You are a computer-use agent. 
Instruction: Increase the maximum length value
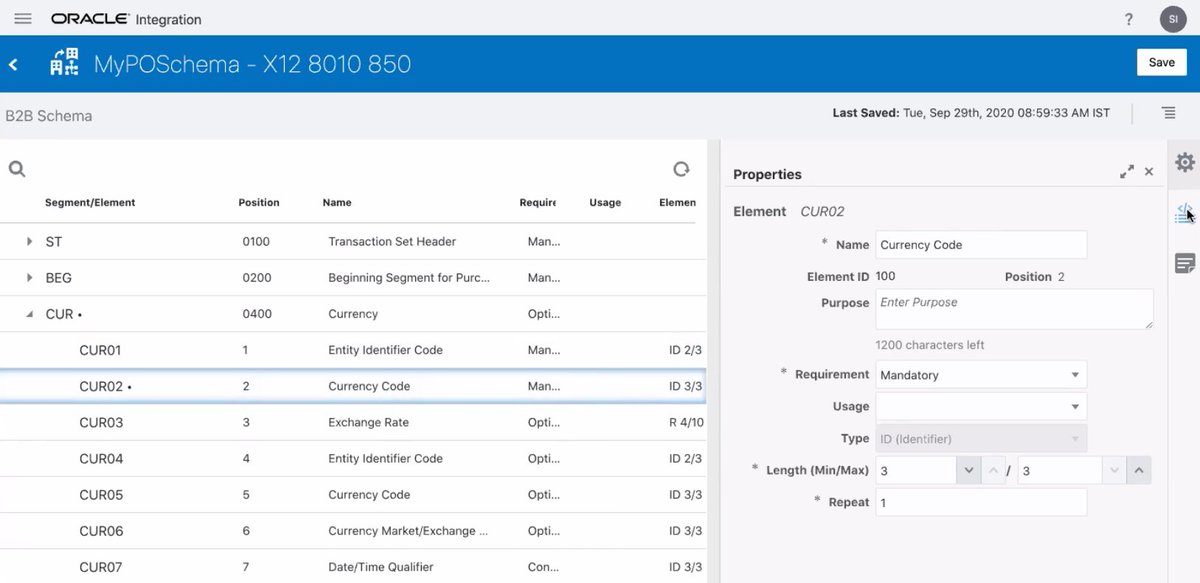point(1138,470)
